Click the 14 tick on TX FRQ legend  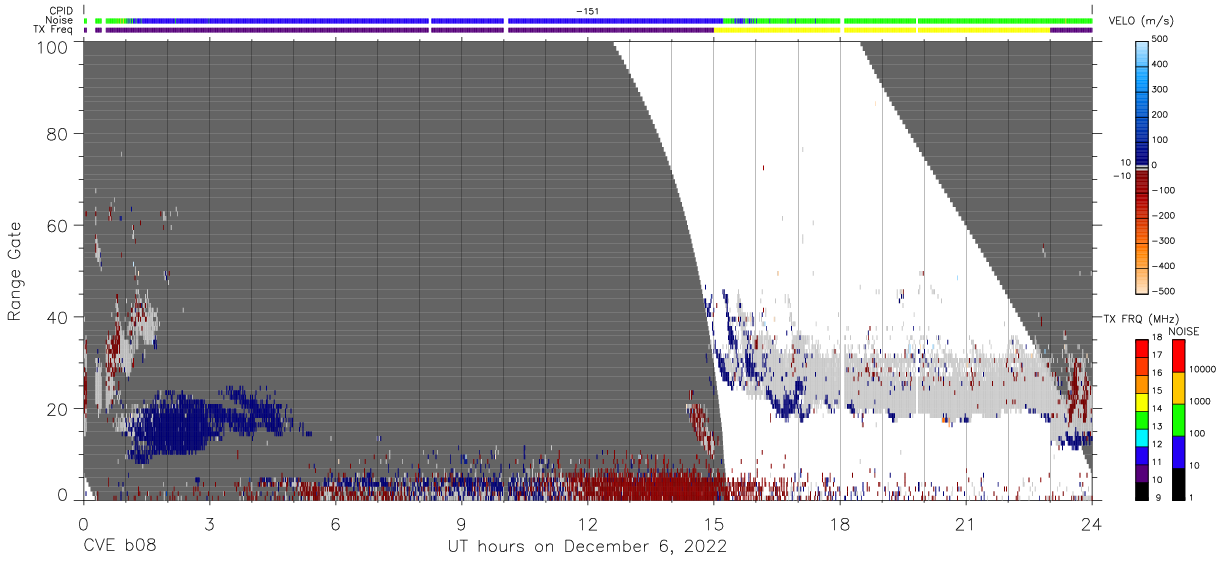coord(1157,408)
